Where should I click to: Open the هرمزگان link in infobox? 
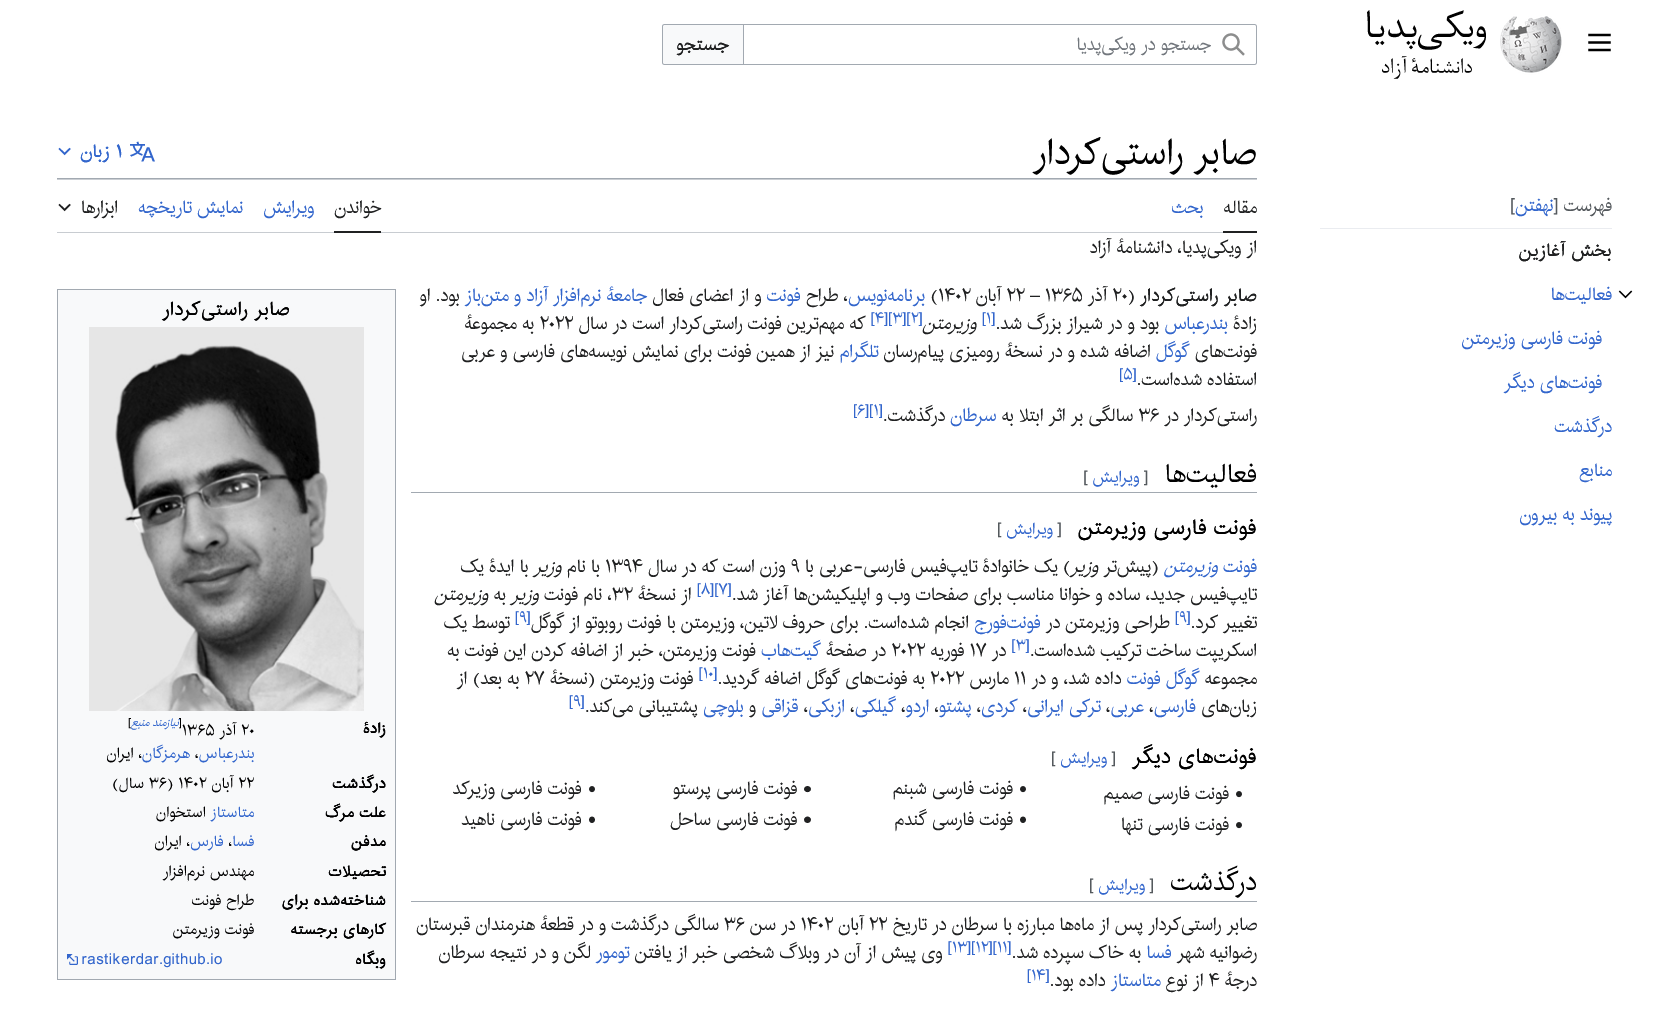pyautogui.click(x=166, y=754)
